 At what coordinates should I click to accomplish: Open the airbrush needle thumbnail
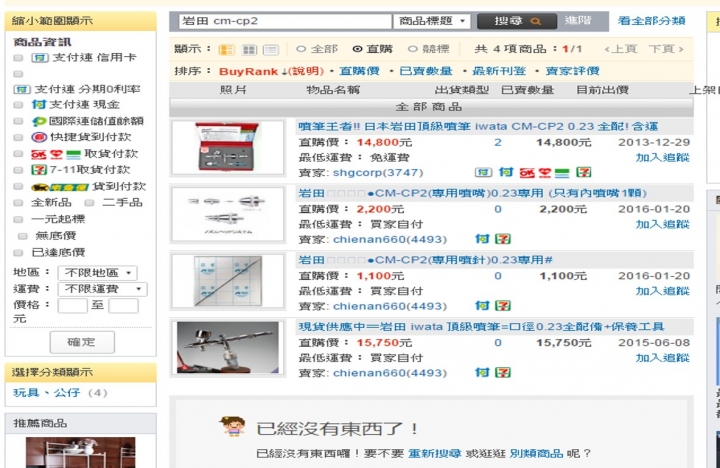tap(227, 281)
